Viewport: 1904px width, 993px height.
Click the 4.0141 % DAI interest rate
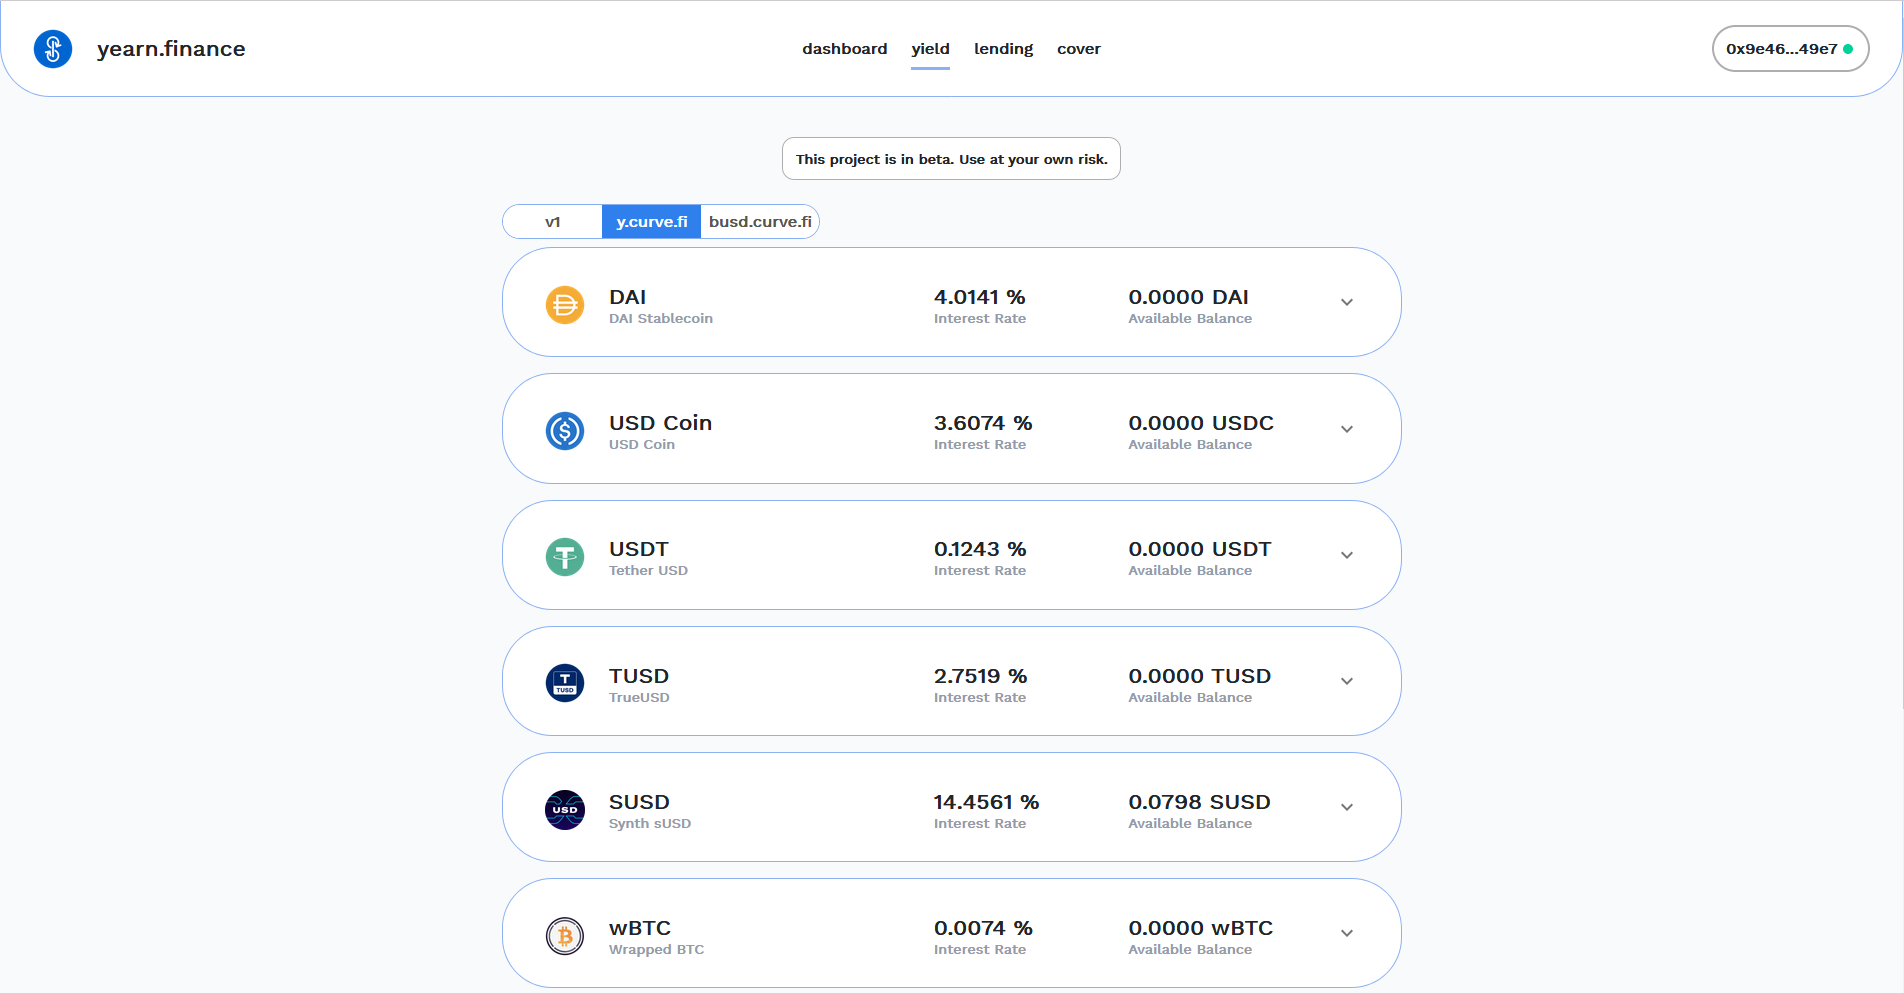(979, 297)
